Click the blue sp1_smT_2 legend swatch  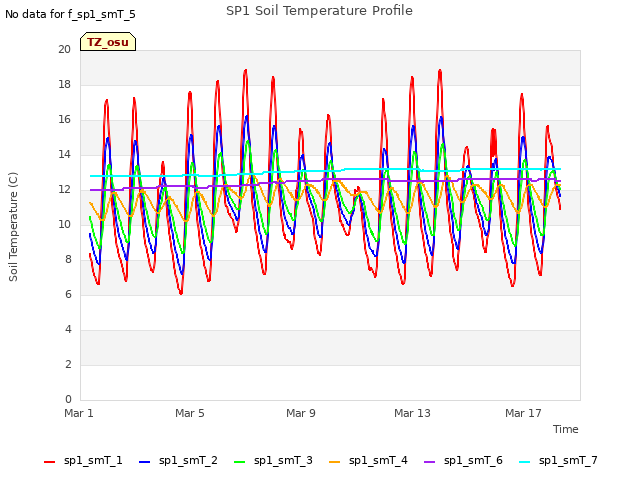click(144, 462)
